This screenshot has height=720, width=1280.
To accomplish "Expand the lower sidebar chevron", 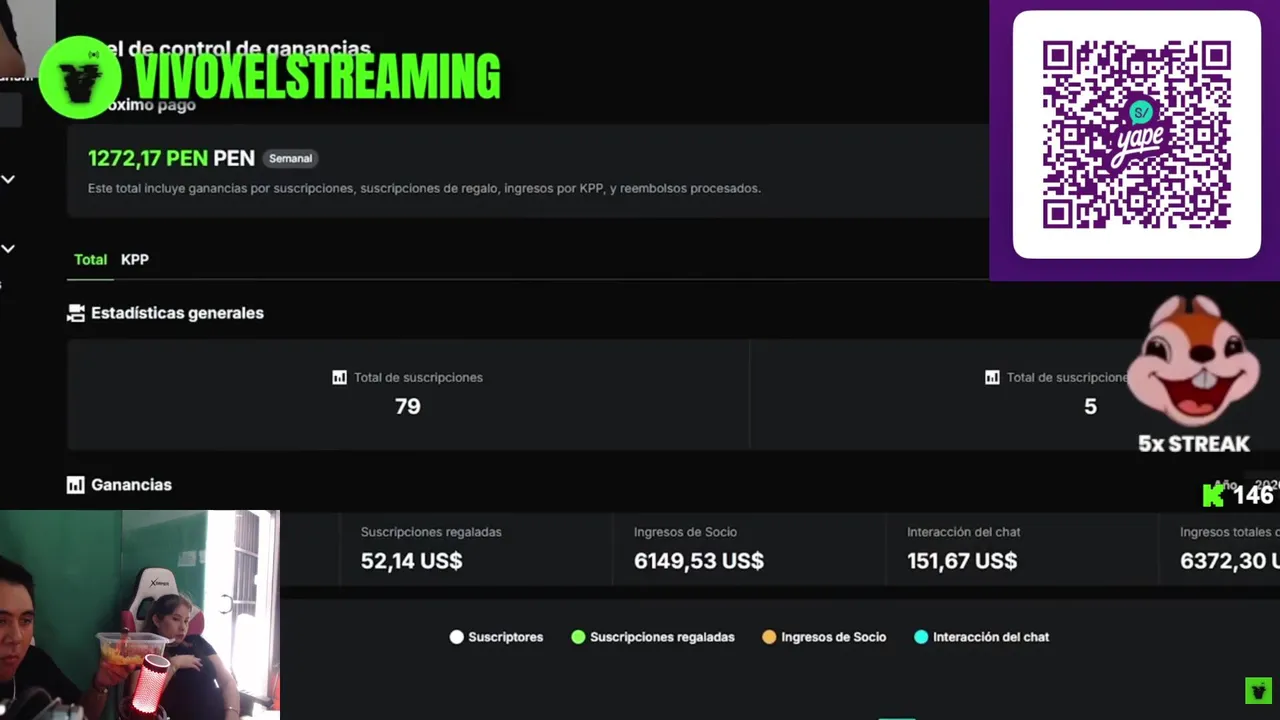I will coord(8,249).
